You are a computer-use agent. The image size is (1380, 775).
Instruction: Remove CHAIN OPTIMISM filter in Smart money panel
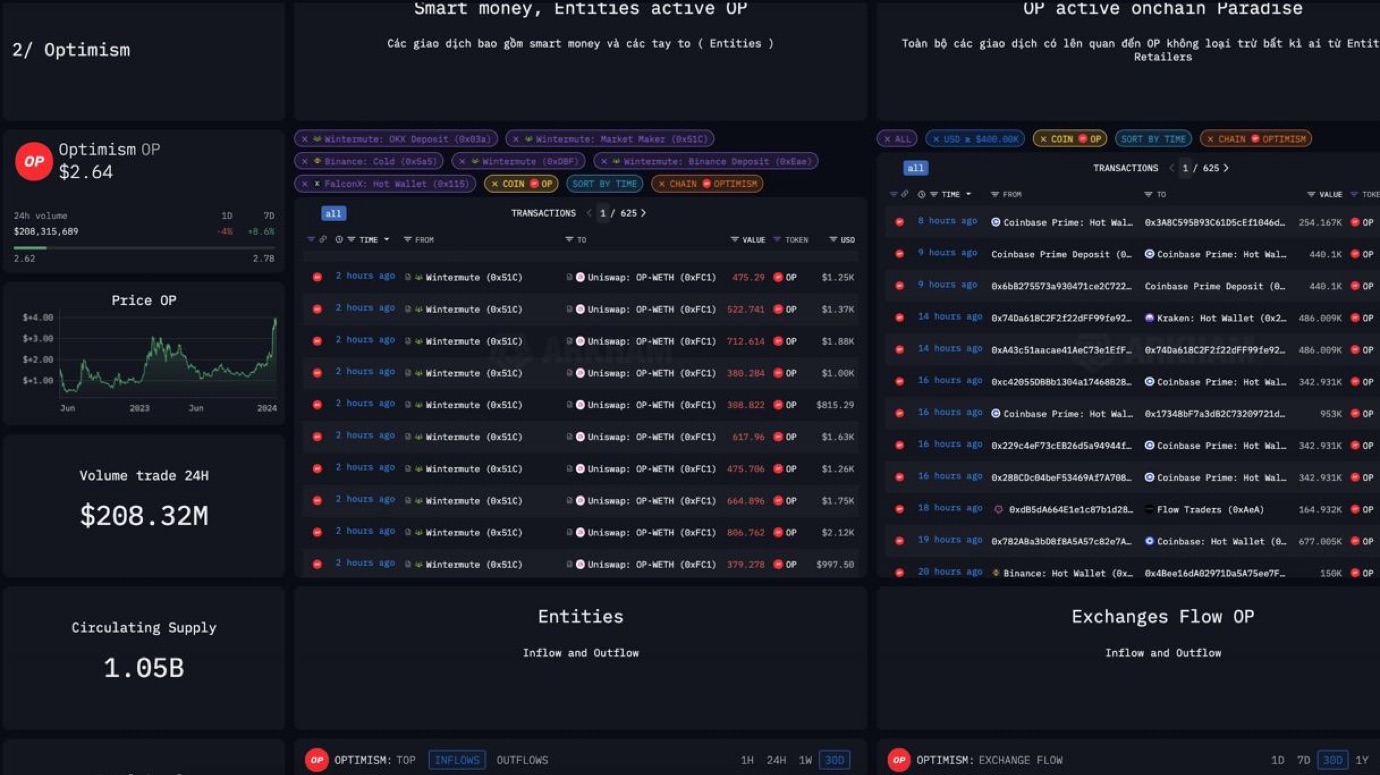(661, 184)
